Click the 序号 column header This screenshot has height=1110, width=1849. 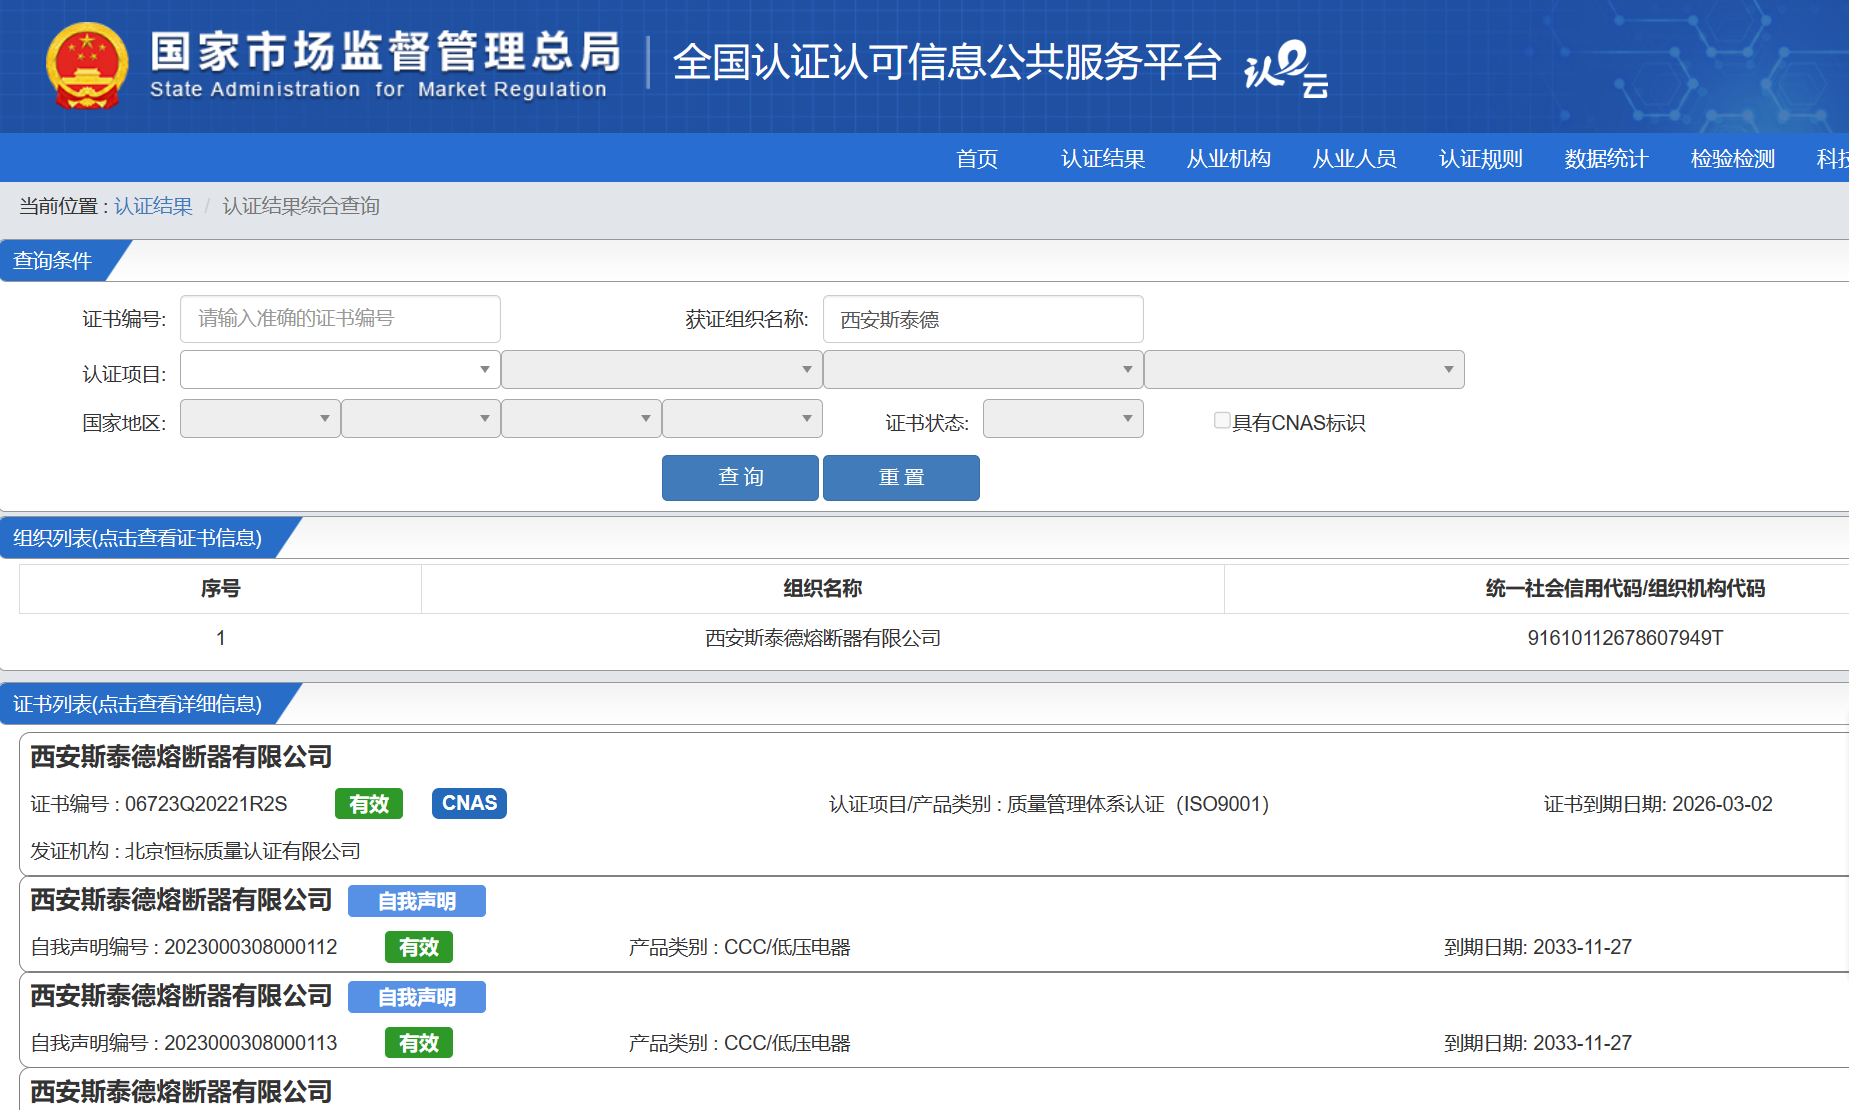[x=220, y=589]
